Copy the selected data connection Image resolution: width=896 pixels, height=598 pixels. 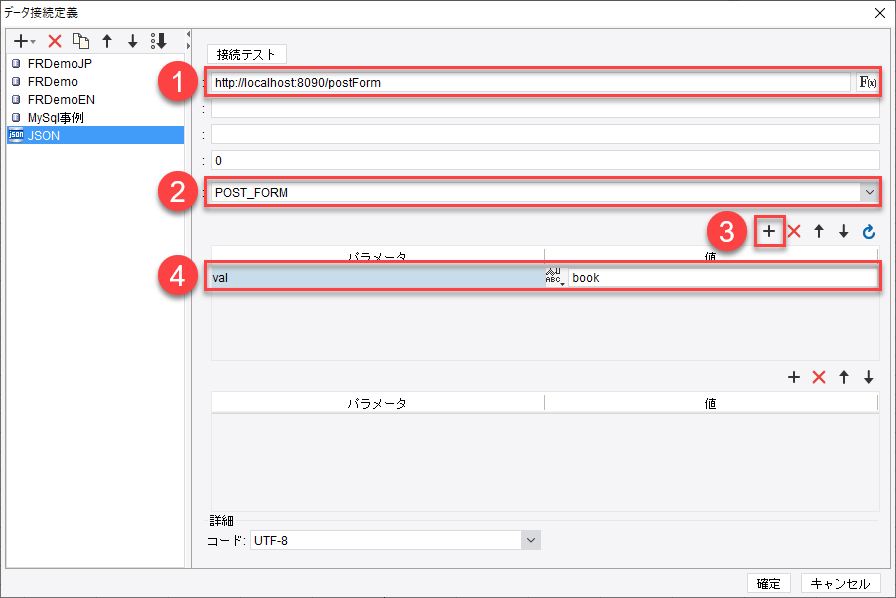pyautogui.click(x=81, y=41)
